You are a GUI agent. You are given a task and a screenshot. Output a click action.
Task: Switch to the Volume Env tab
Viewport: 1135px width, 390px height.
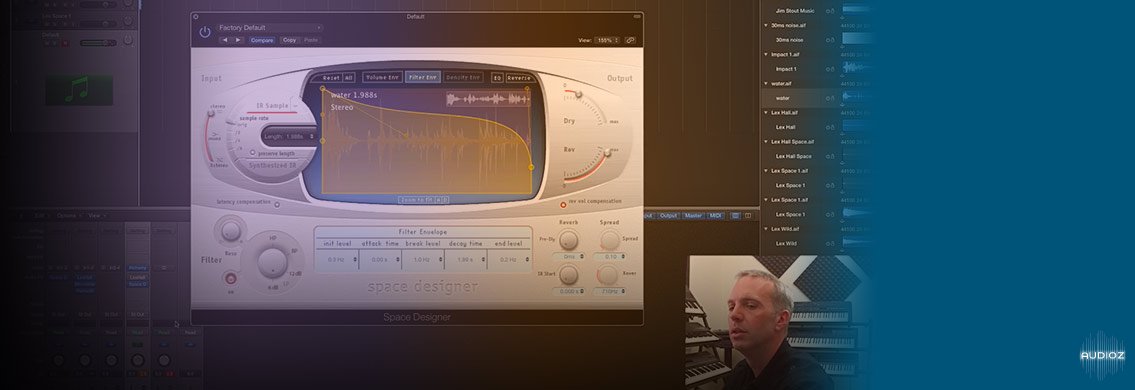(381, 77)
